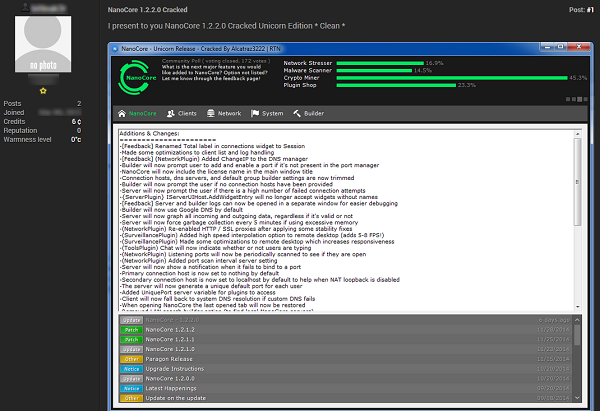Click the Network Stresser poll bar
The width and height of the screenshot is (600, 411).
point(380,63)
